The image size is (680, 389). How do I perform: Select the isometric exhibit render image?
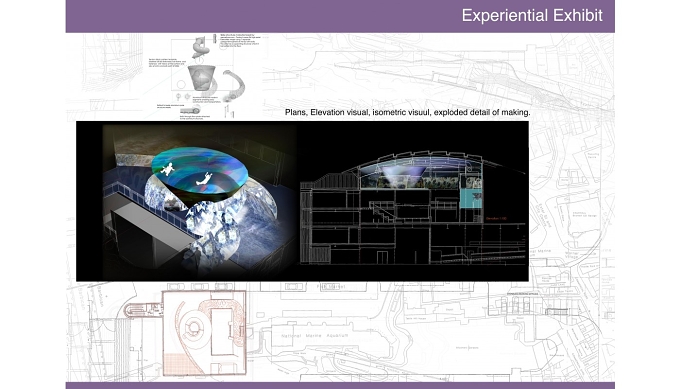tap(199, 202)
